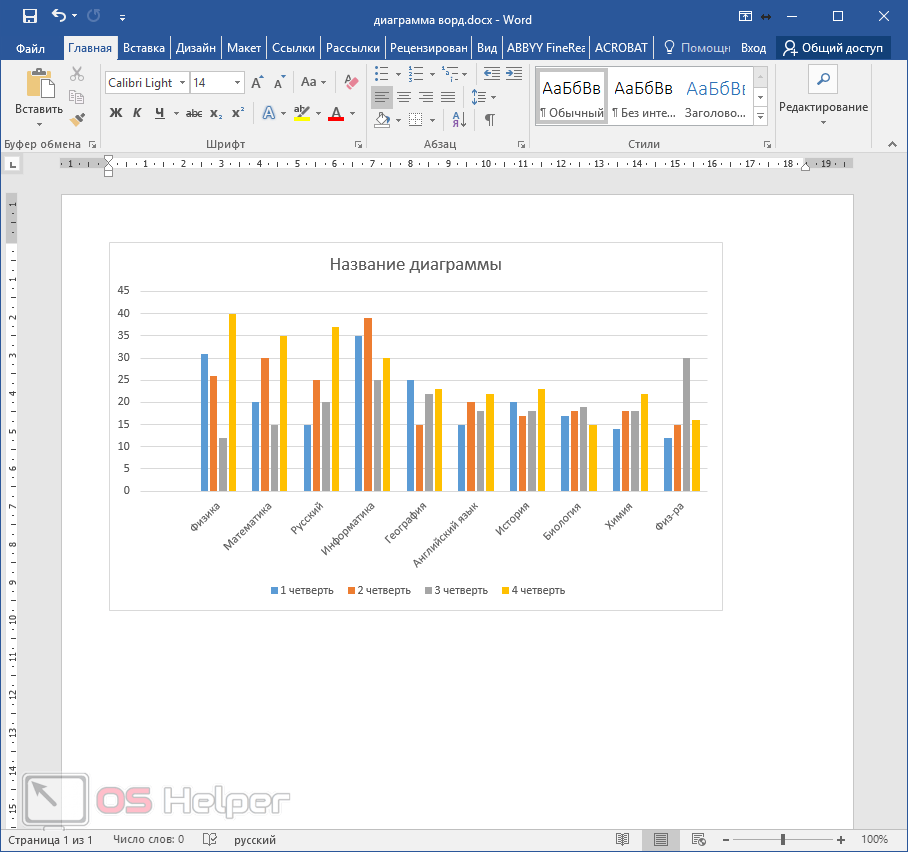Viewport: 908px width, 852px height.
Task: Expand the font size dropdown
Action: coord(238,83)
